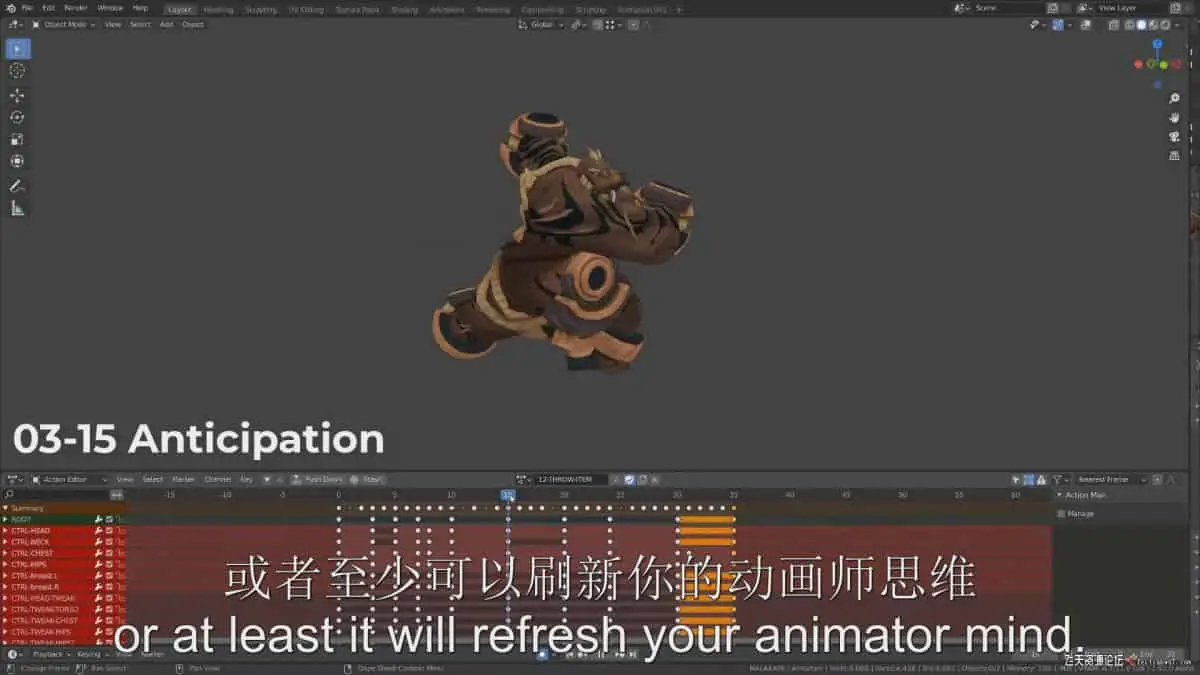Toggle CTRL-HEAD channel wrench icon

pyautogui.click(x=98, y=530)
